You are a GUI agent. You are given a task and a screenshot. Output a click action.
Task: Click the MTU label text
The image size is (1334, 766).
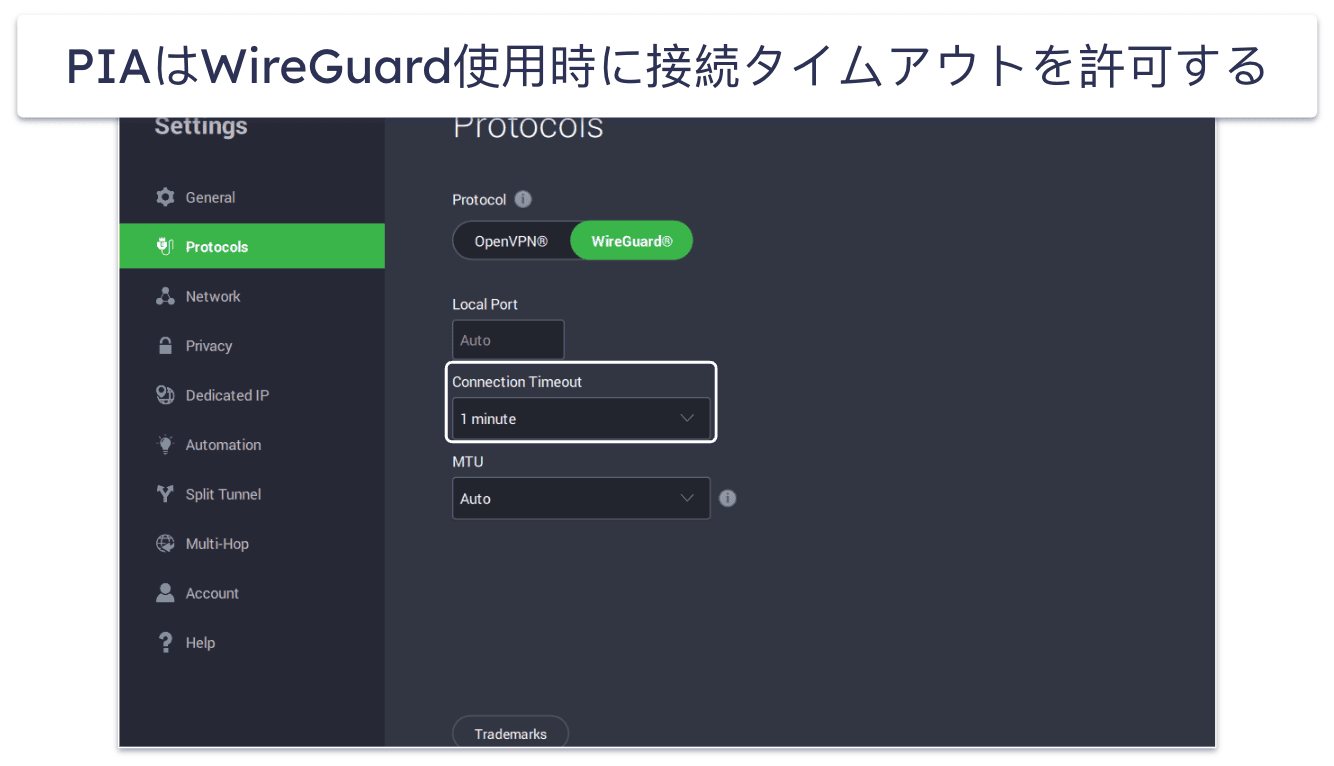point(468,462)
